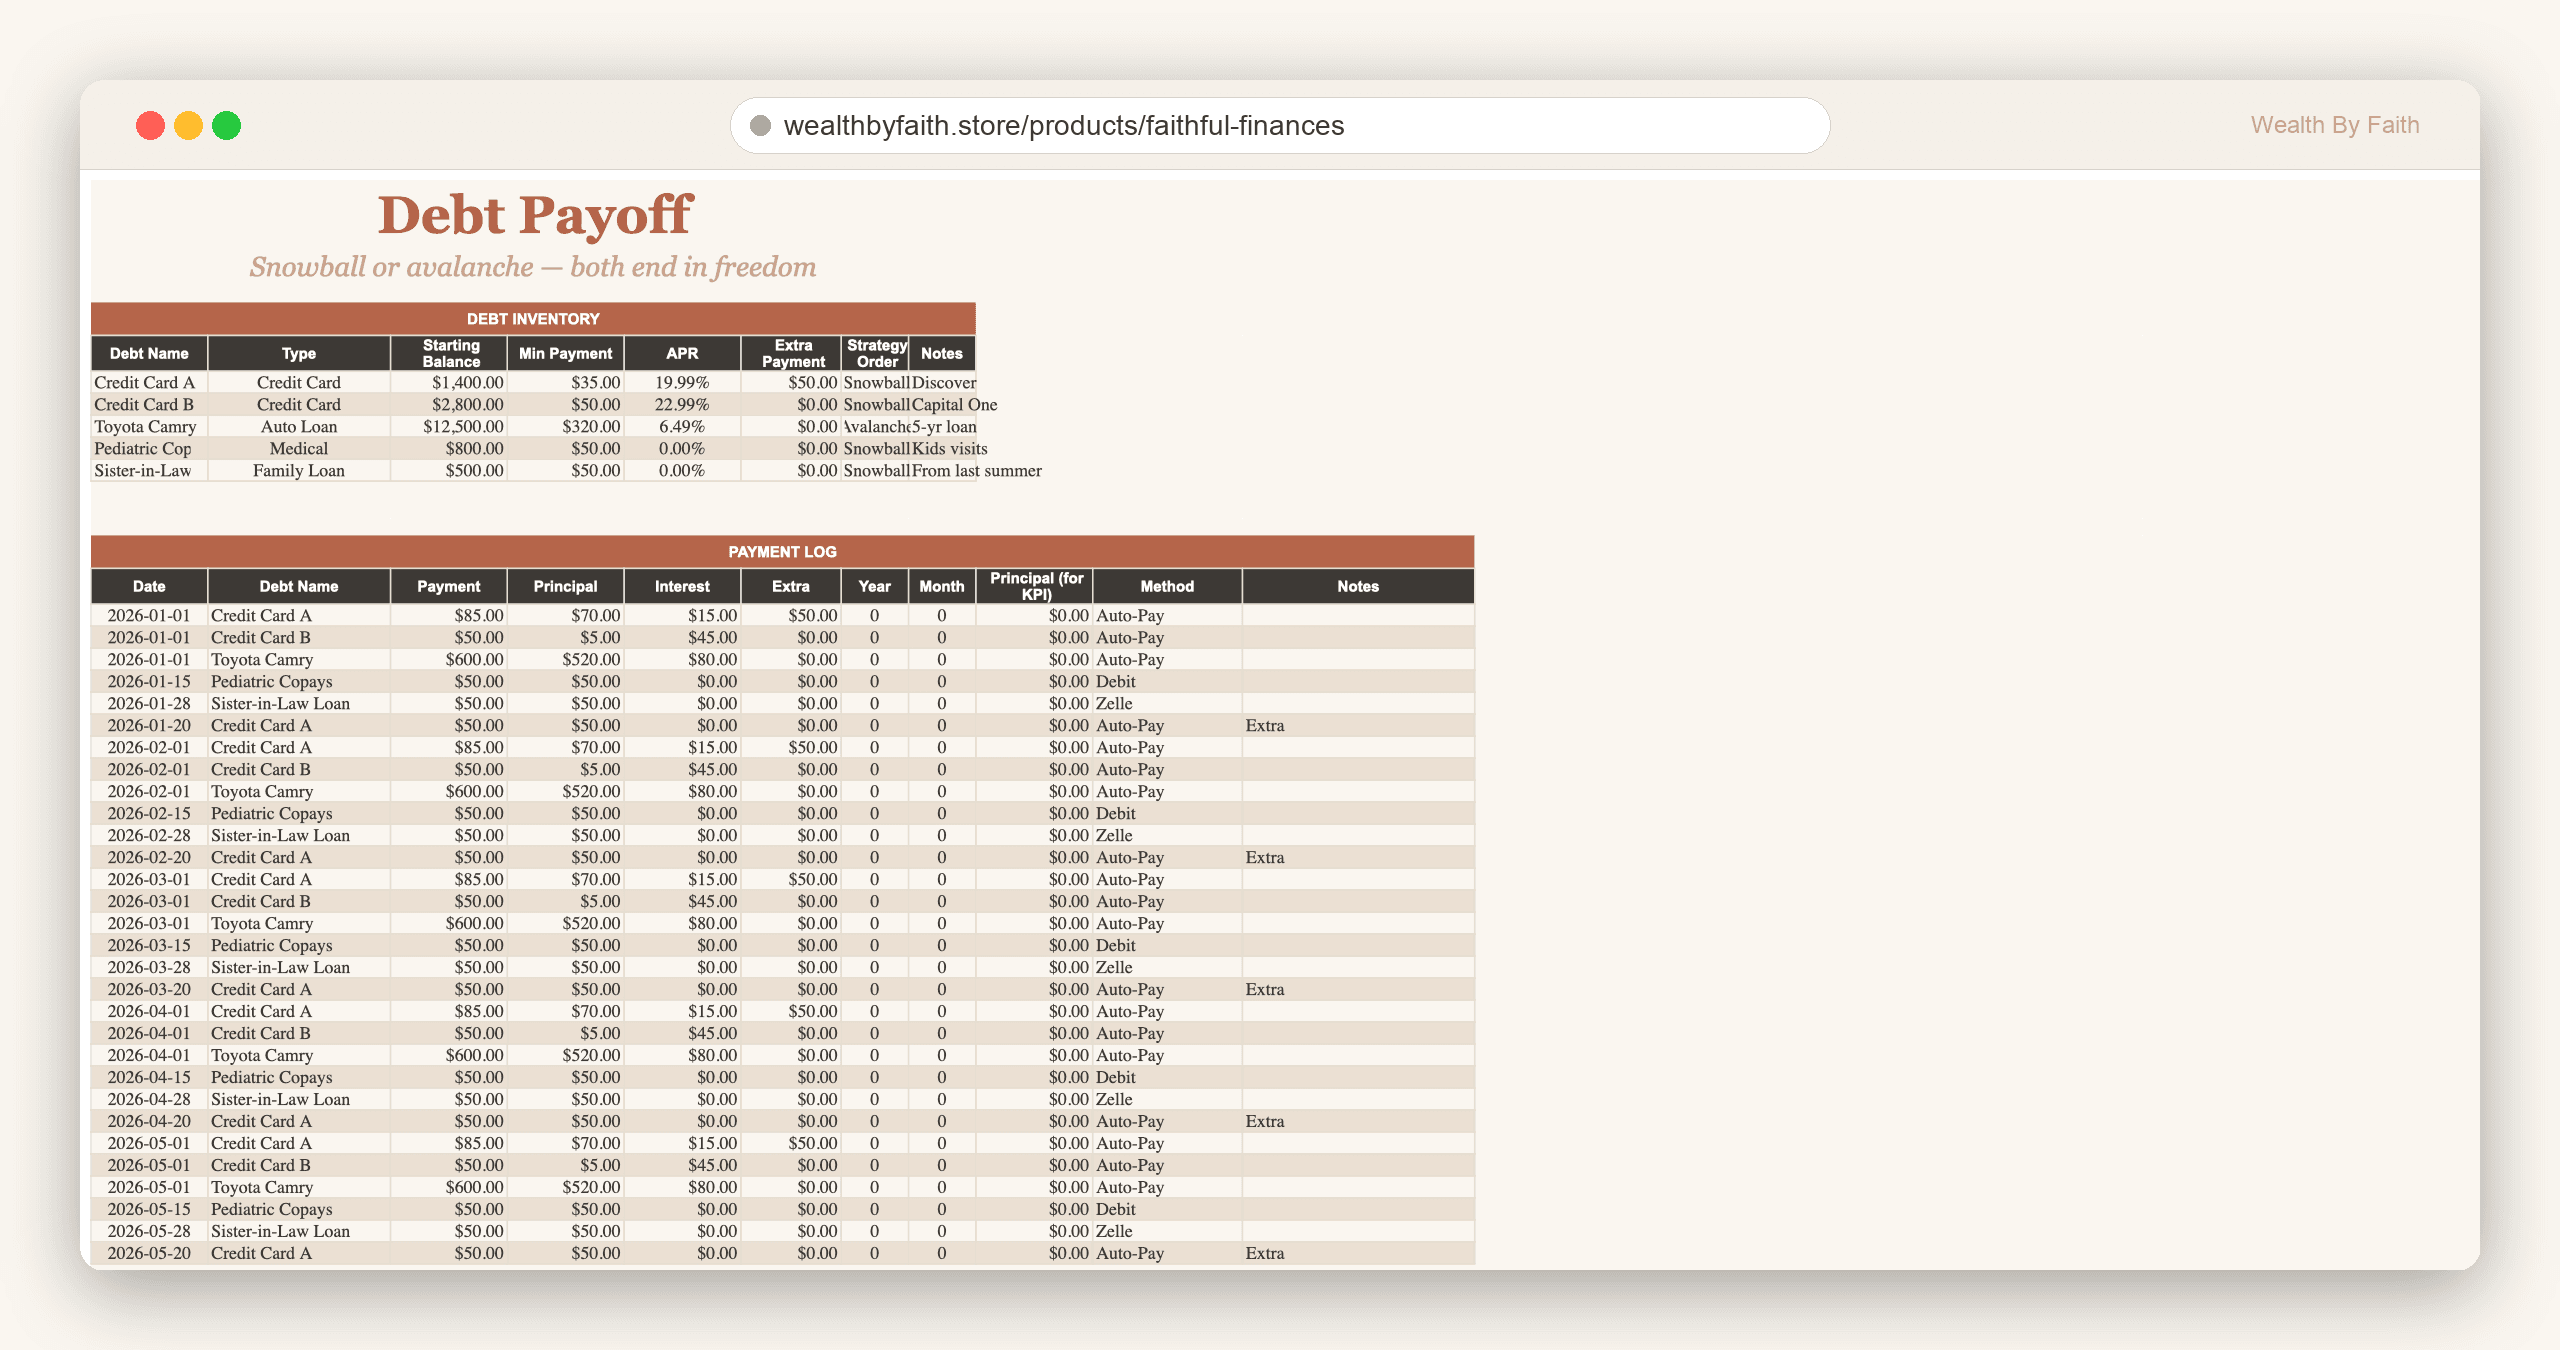Click the wealthbyfaith.store URL address field
The image size is (2560, 1350).
[1280, 125]
